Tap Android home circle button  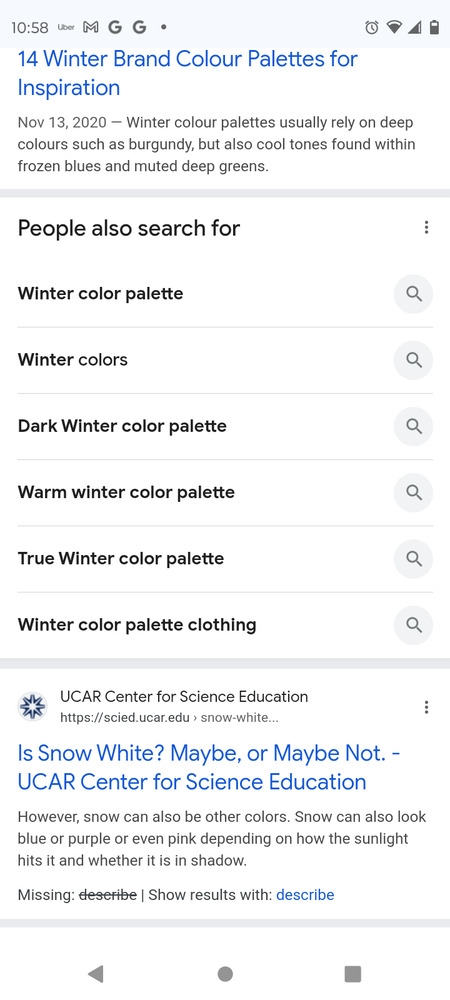coord(225,974)
